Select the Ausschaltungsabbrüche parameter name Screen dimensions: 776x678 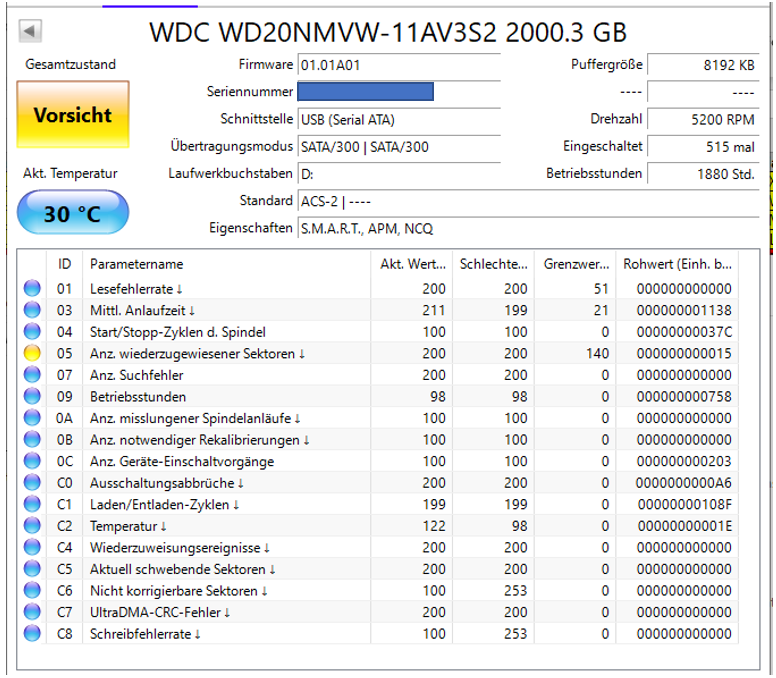pos(166,483)
